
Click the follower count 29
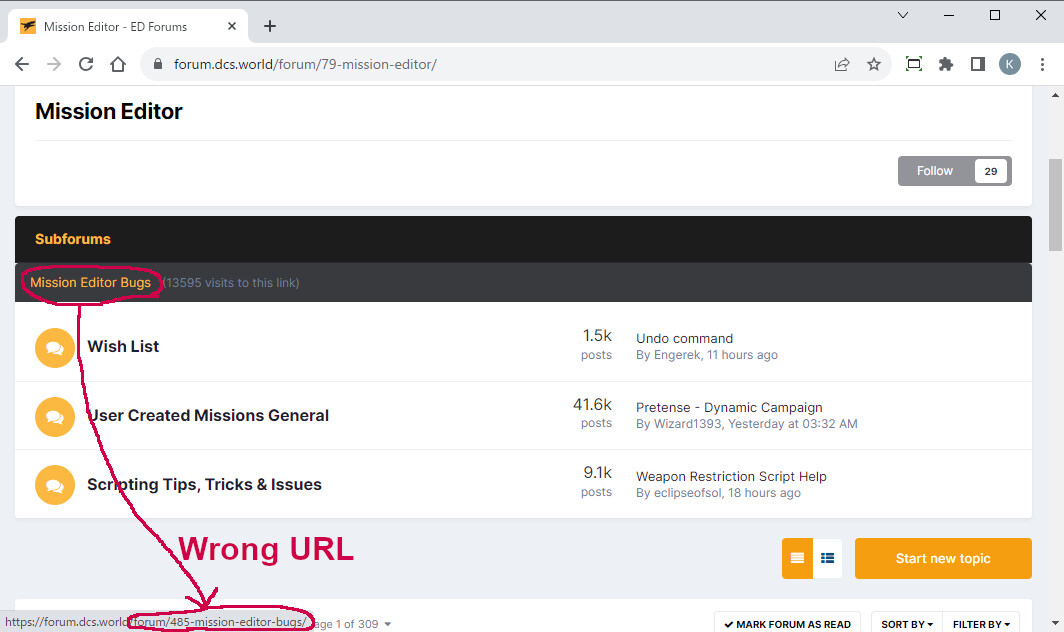click(x=991, y=171)
